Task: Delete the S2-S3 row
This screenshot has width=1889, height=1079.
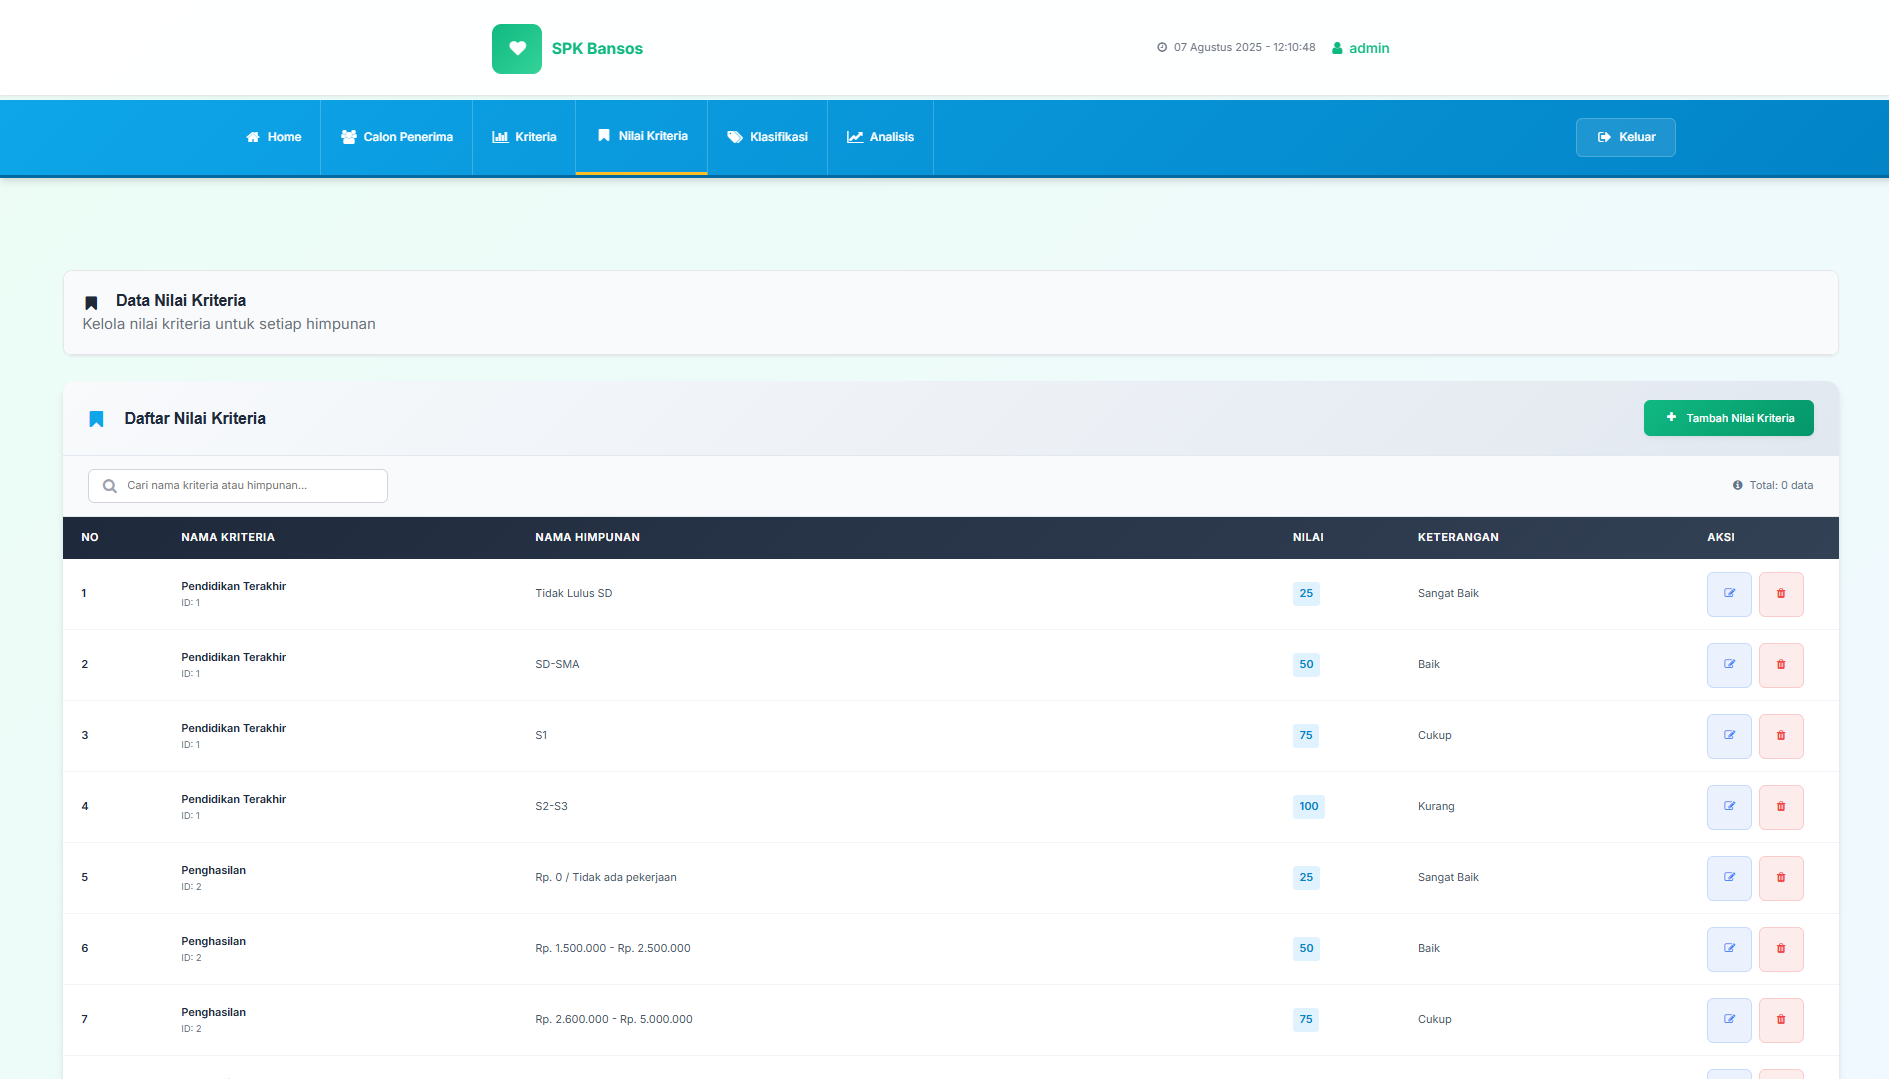Action: 1781,807
